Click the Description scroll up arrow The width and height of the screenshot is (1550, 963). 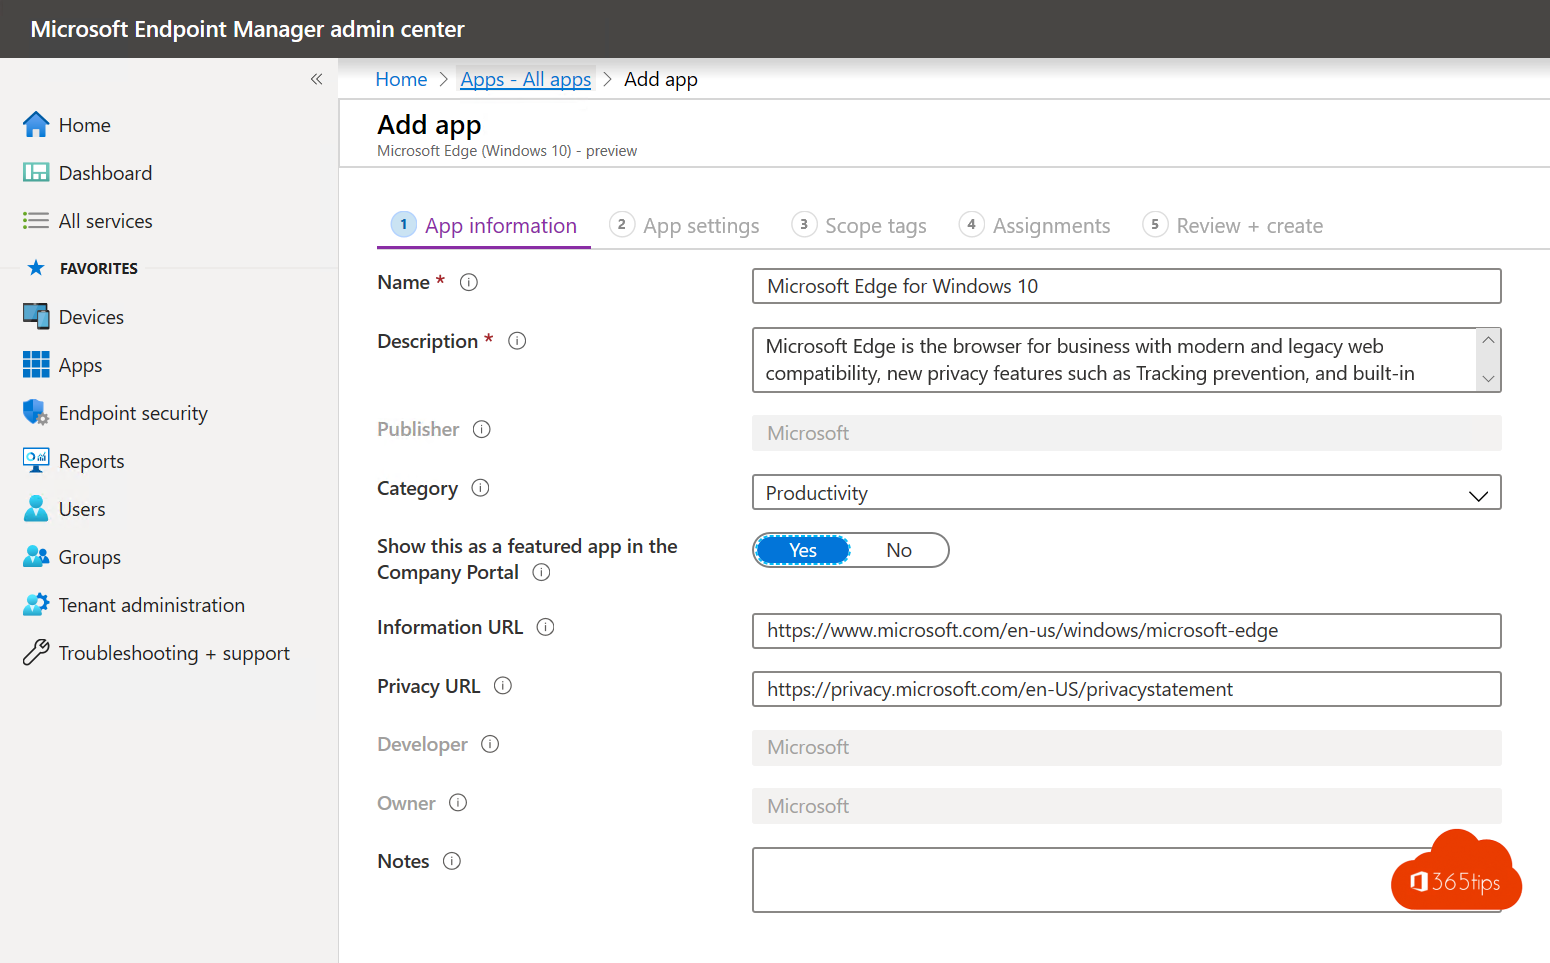pos(1488,340)
